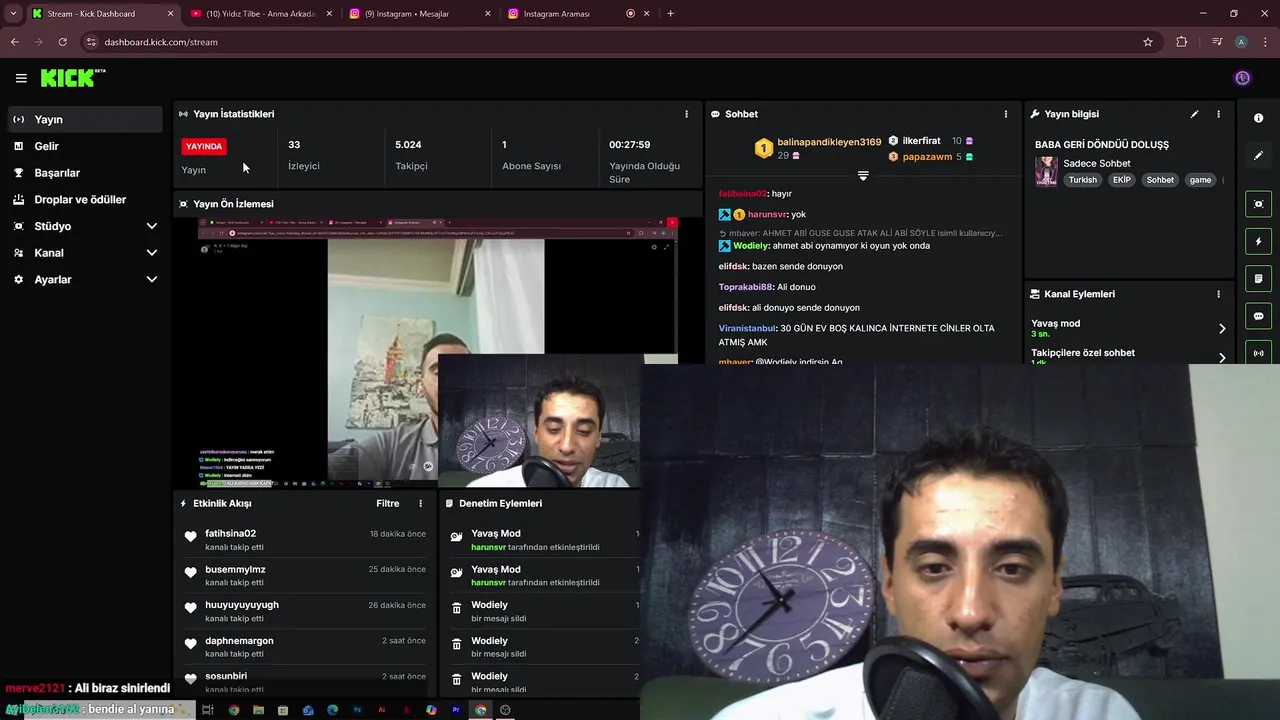Click the username Wodiely in chat

tap(751, 246)
